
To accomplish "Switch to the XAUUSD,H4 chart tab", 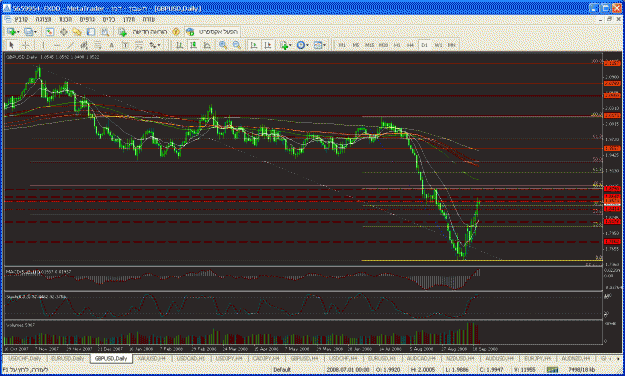I will tap(151, 359).
